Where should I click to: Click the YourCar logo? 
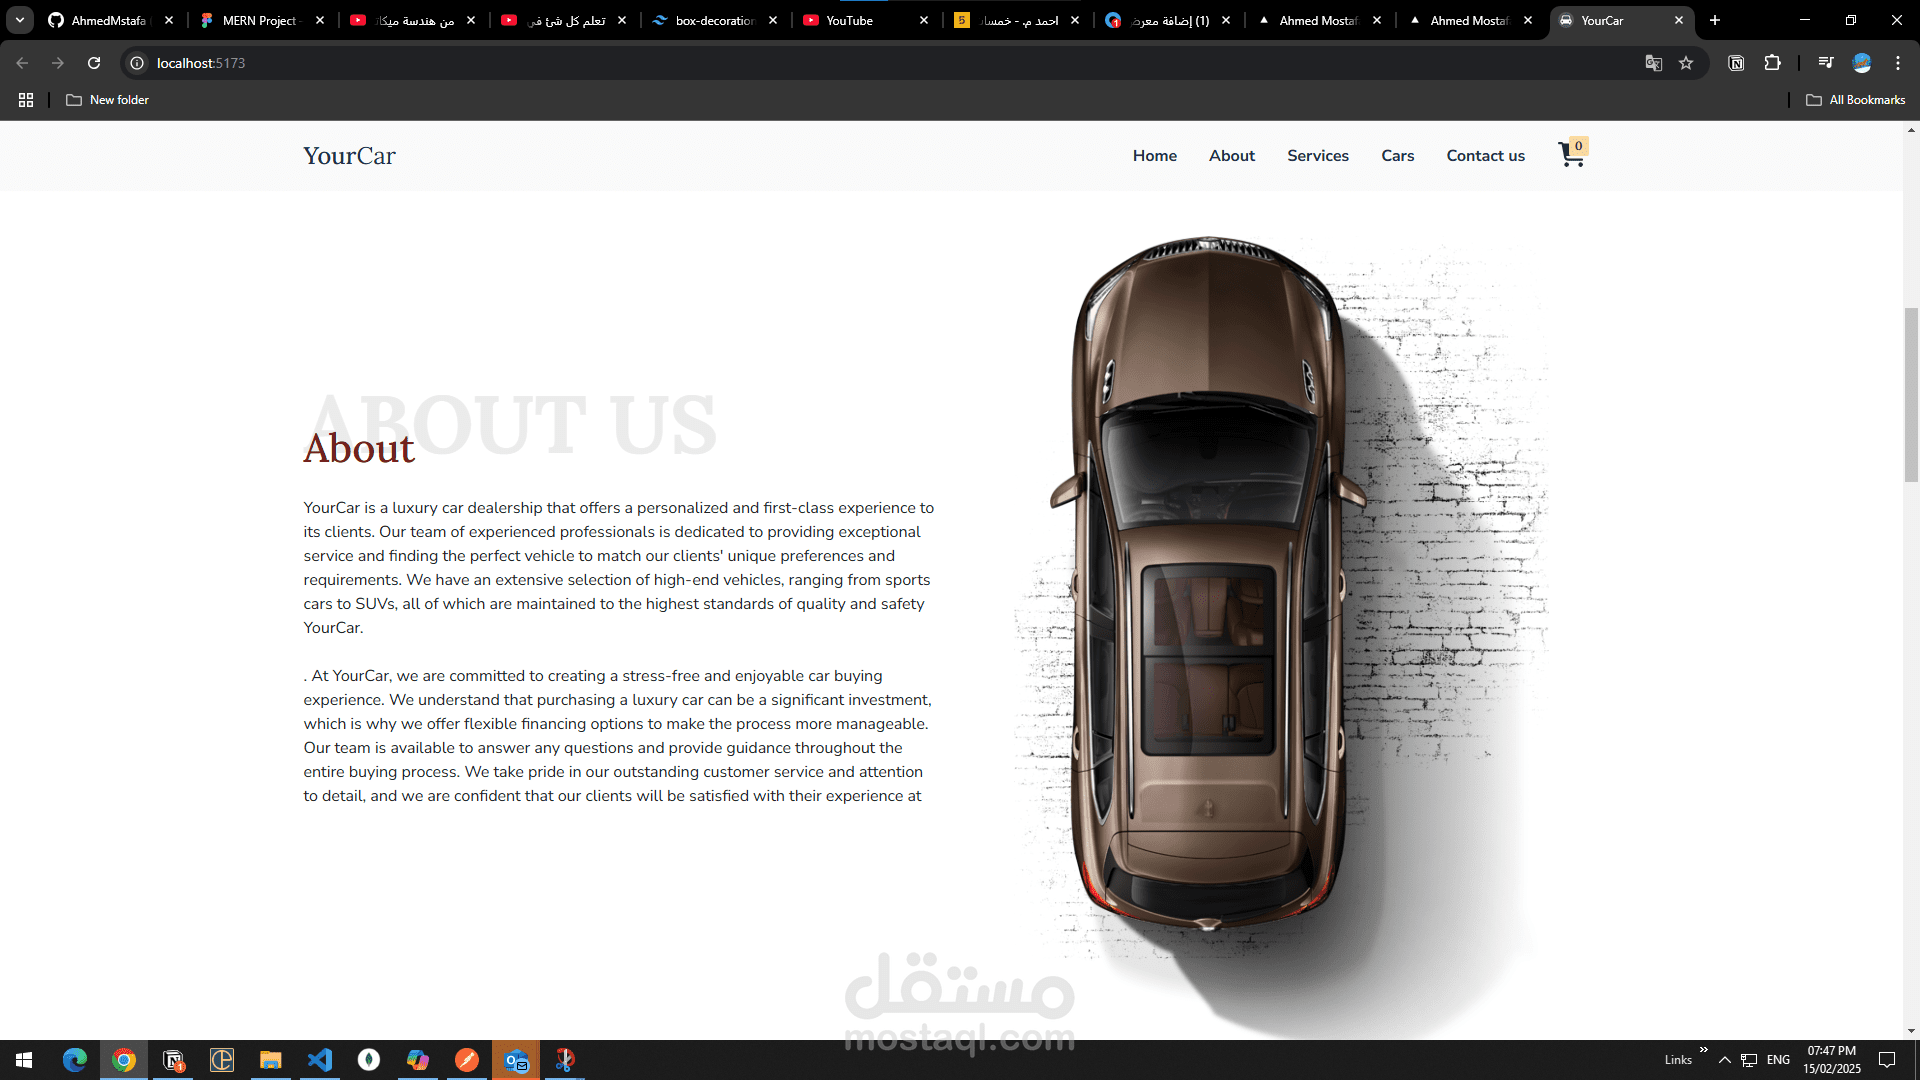point(349,156)
